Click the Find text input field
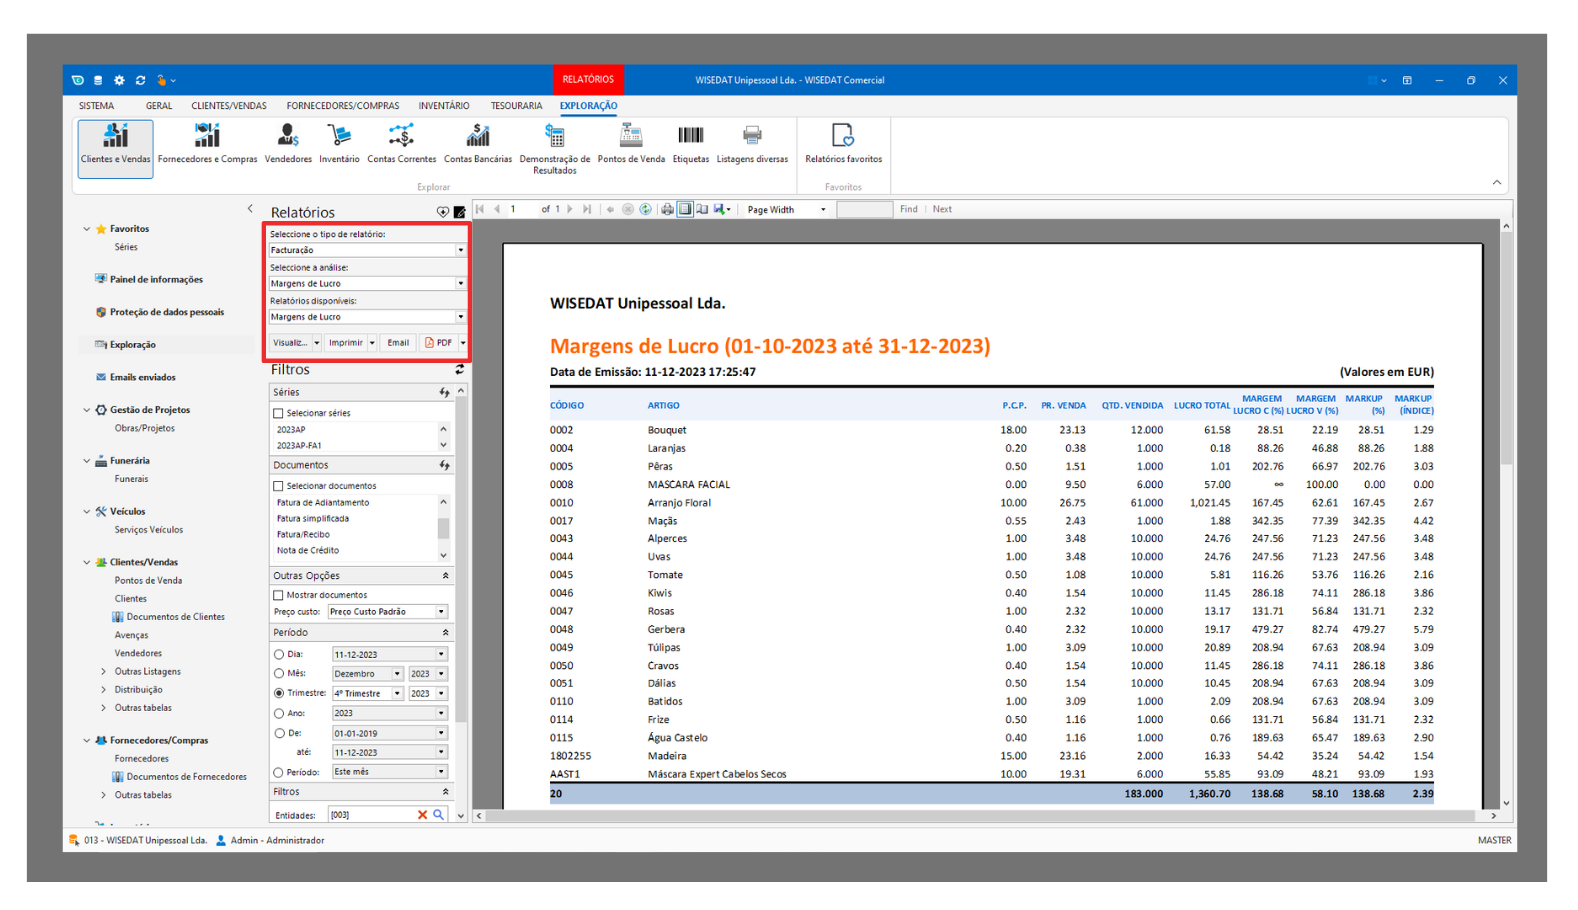The image size is (1578, 910). tap(864, 210)
